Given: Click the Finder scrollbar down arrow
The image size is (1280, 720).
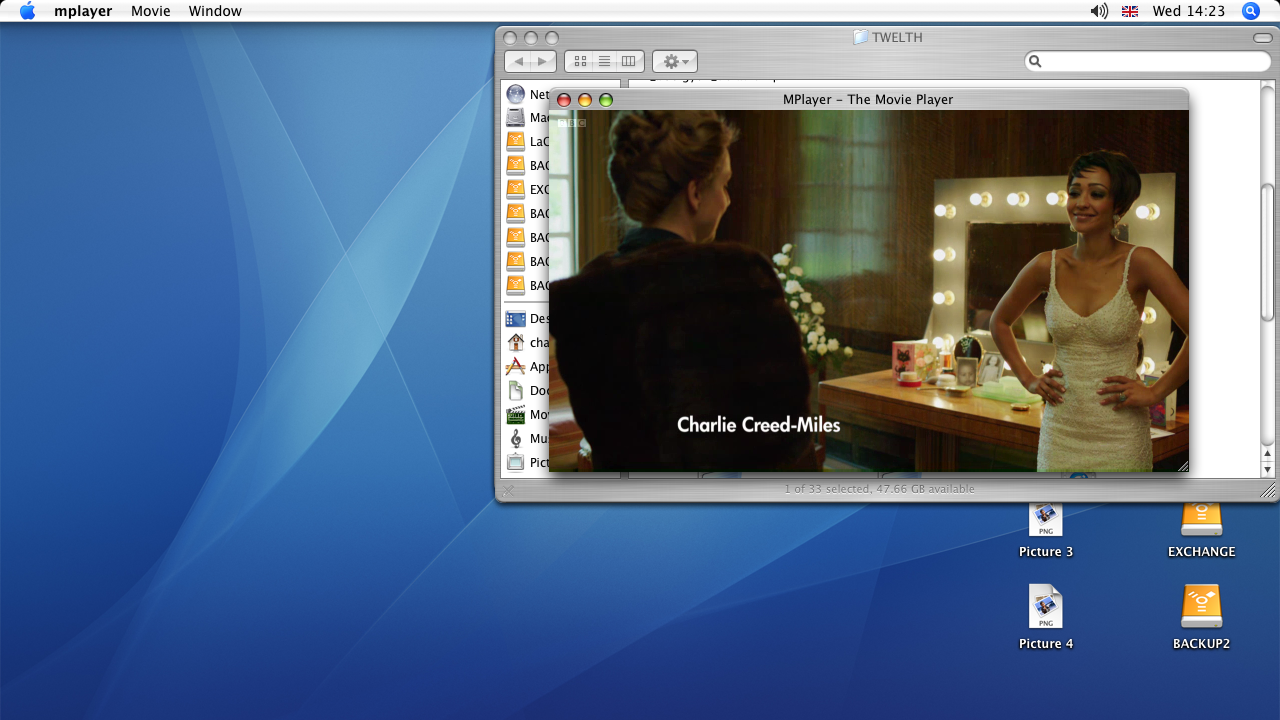Looking at the screenshot, I should 1268,469.
